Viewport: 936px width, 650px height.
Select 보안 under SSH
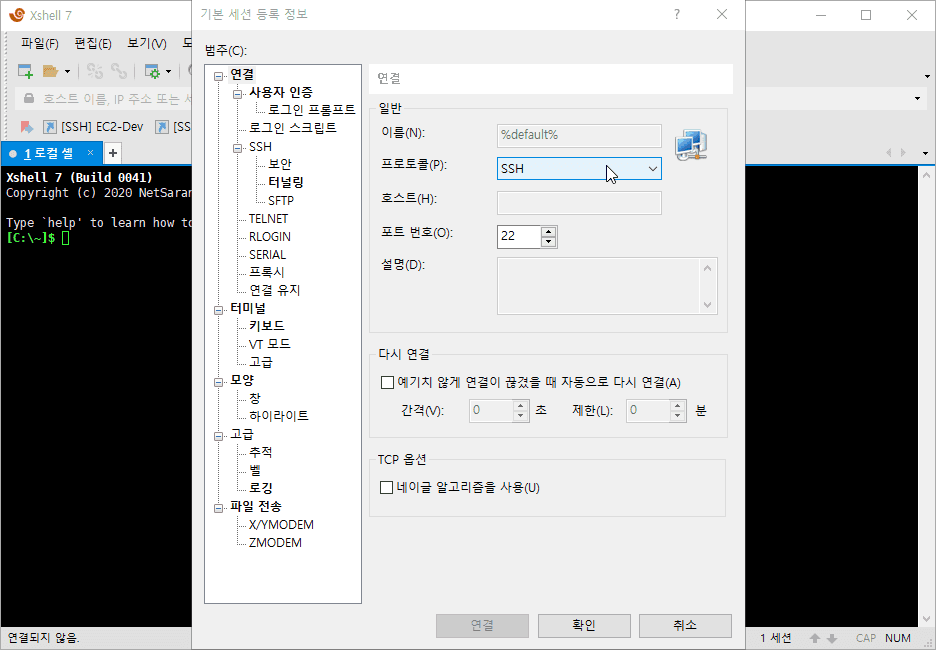click(279, 164)
